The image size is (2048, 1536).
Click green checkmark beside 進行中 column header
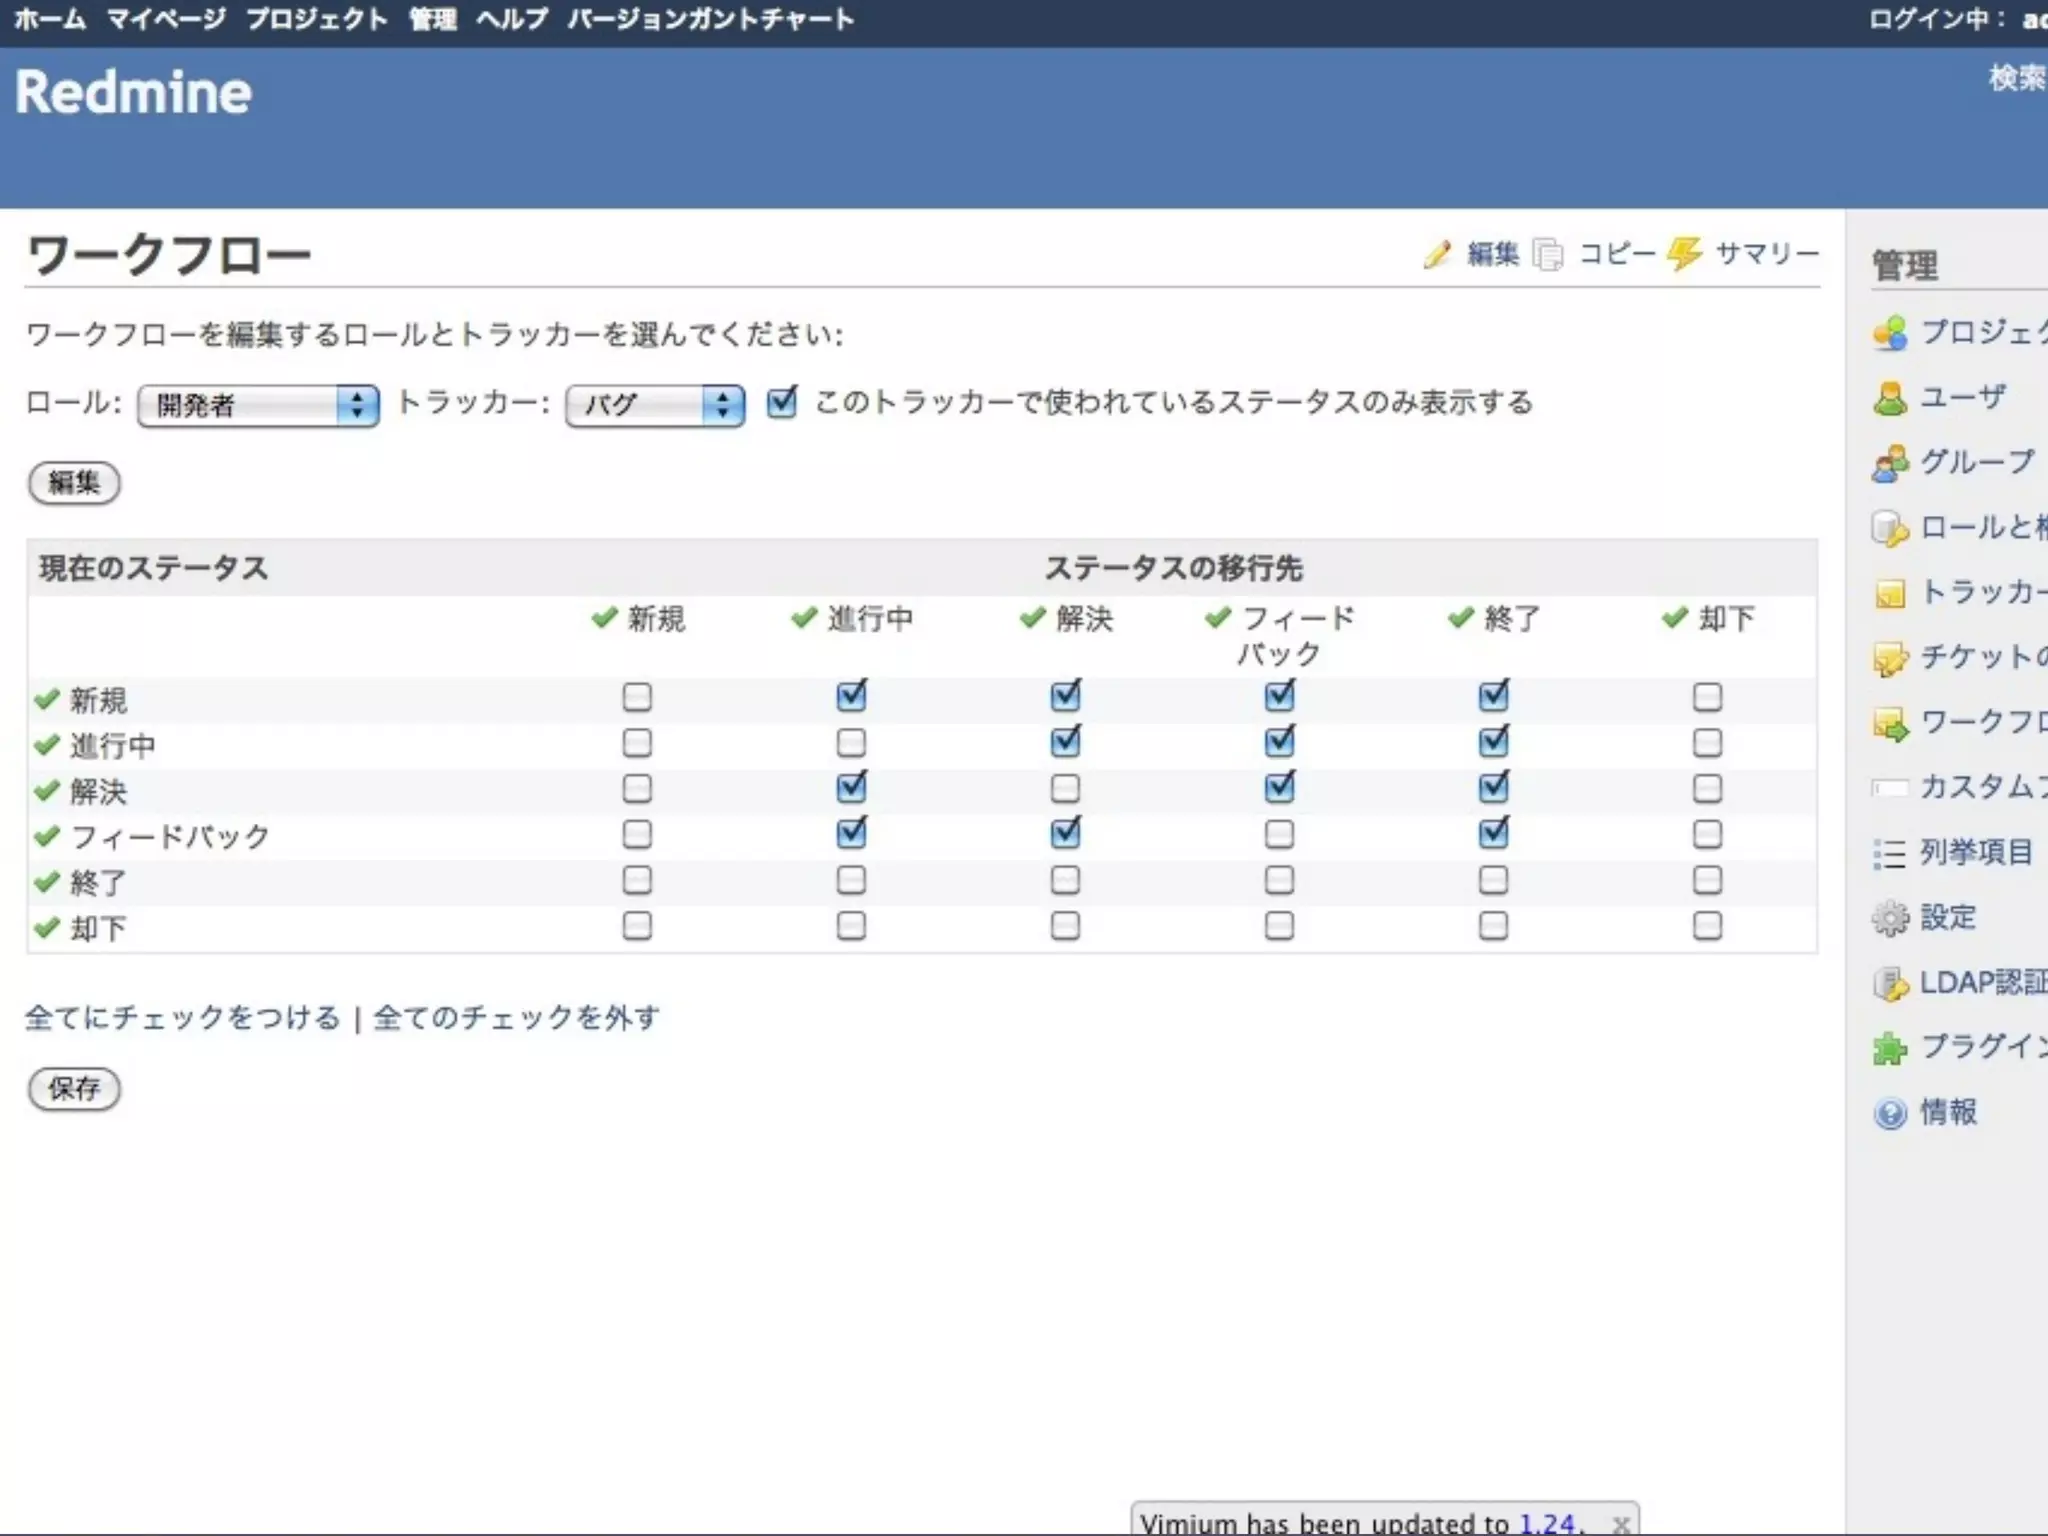804,618
